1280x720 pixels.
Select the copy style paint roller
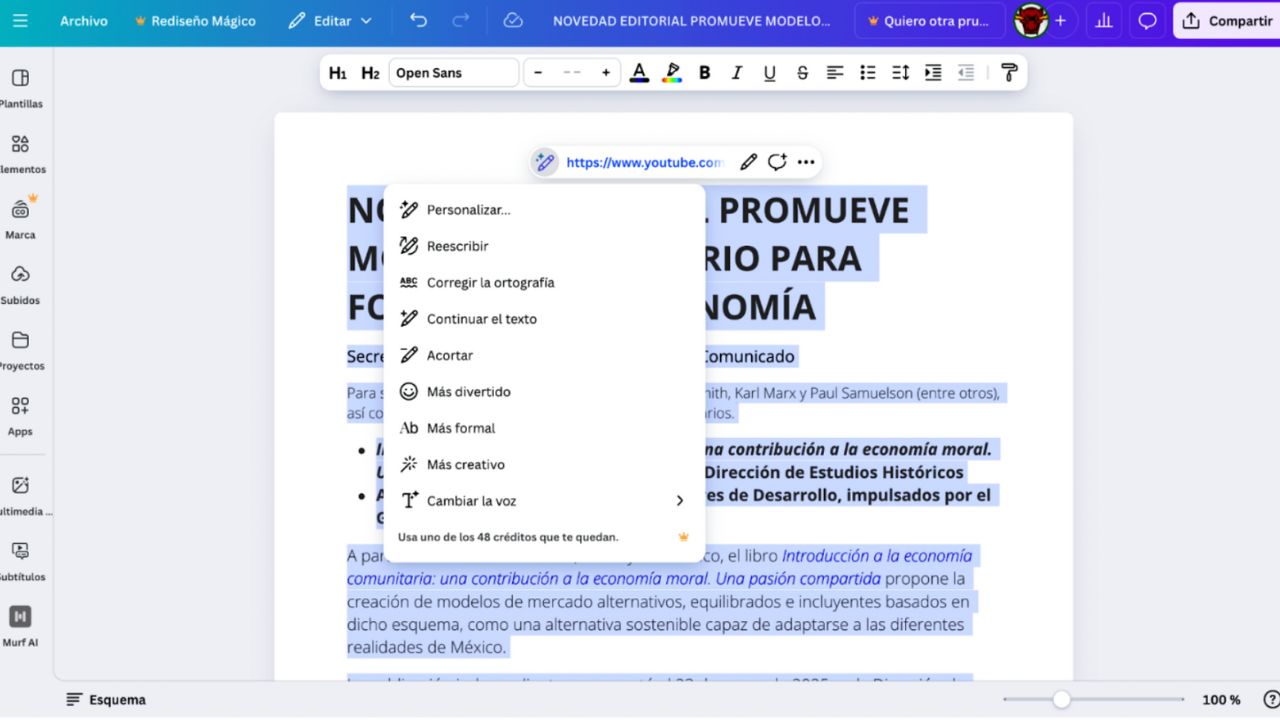coord(1009,73)
